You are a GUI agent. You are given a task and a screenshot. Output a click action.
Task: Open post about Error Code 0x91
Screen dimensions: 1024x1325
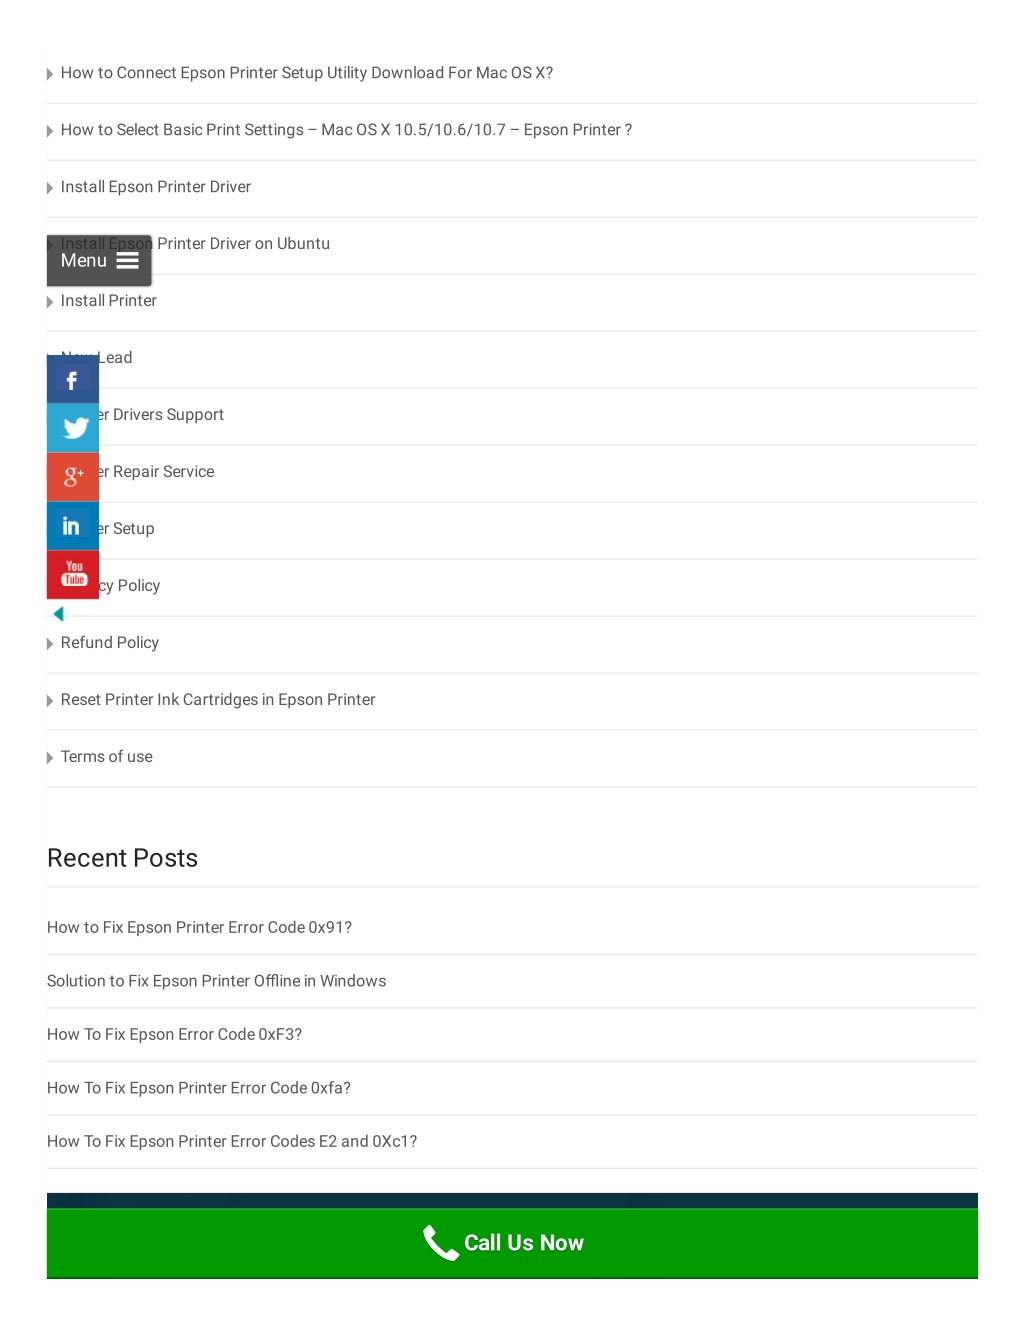click(199, 928)
